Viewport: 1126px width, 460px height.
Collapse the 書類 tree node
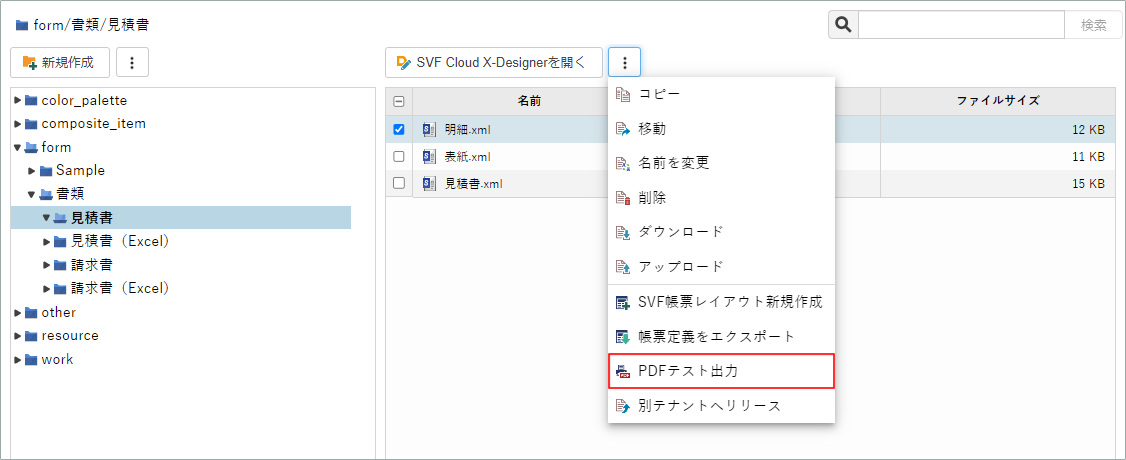pyautogui.click(x=32, y=194)
